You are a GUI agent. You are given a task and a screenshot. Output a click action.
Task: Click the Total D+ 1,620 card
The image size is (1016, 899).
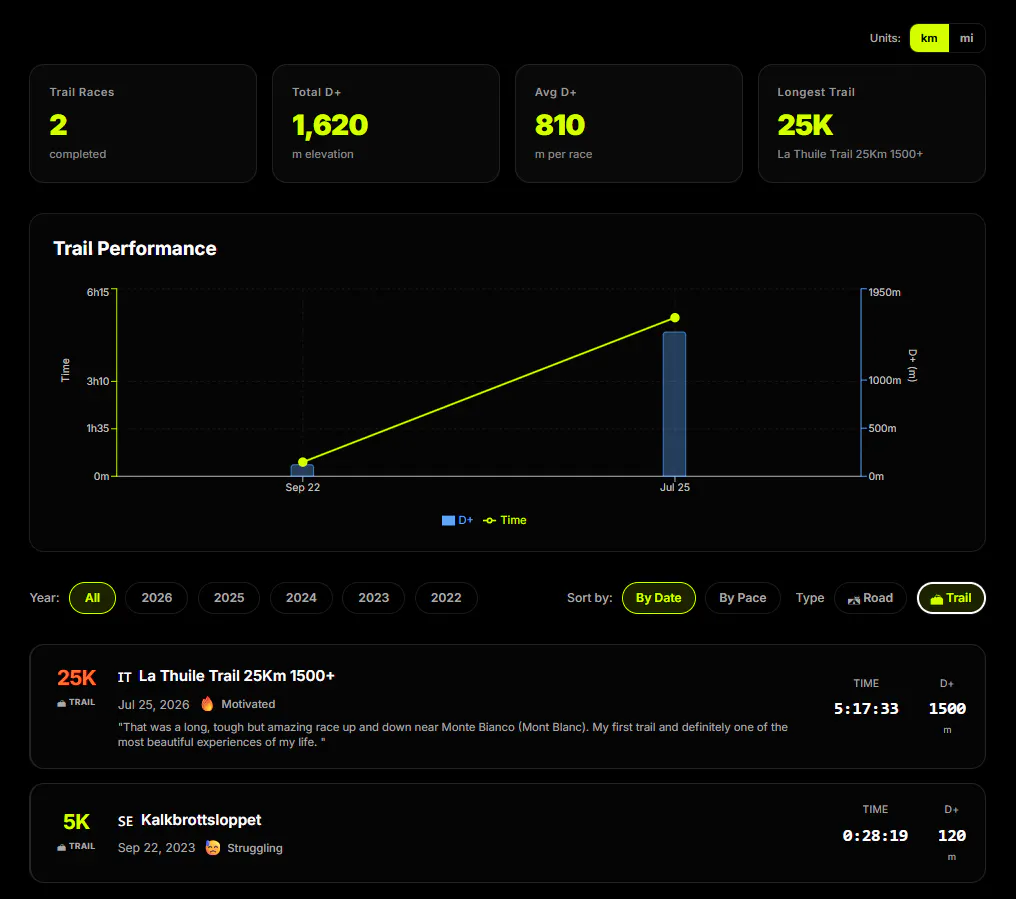[386, 123]
